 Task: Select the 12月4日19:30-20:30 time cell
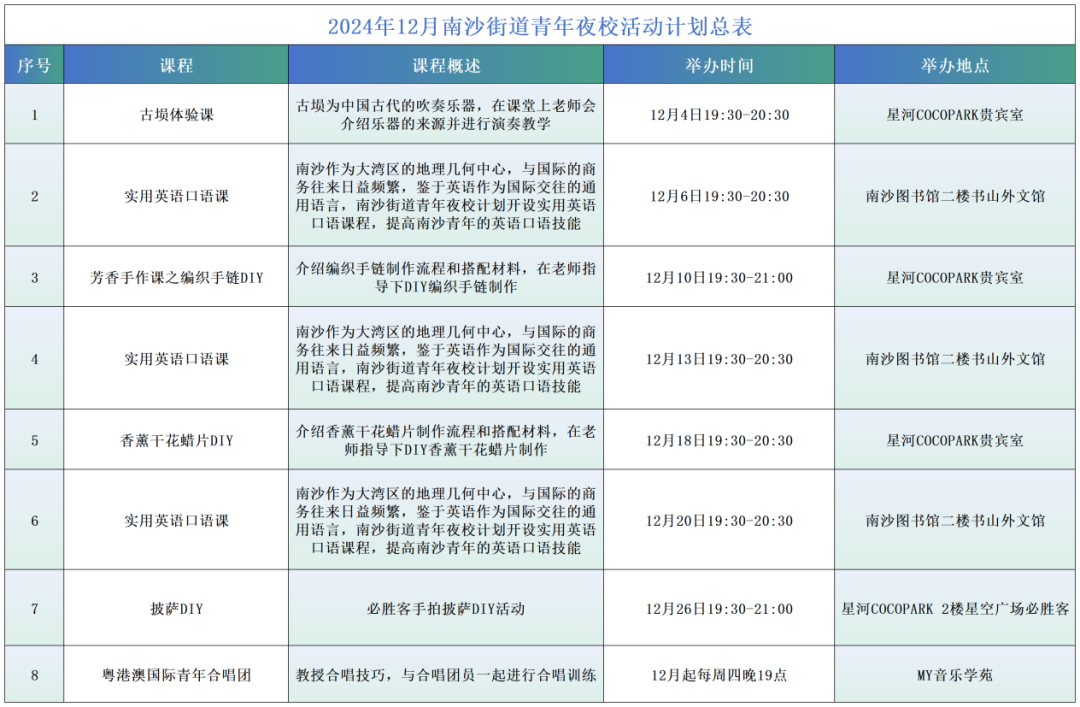point(719,115)
